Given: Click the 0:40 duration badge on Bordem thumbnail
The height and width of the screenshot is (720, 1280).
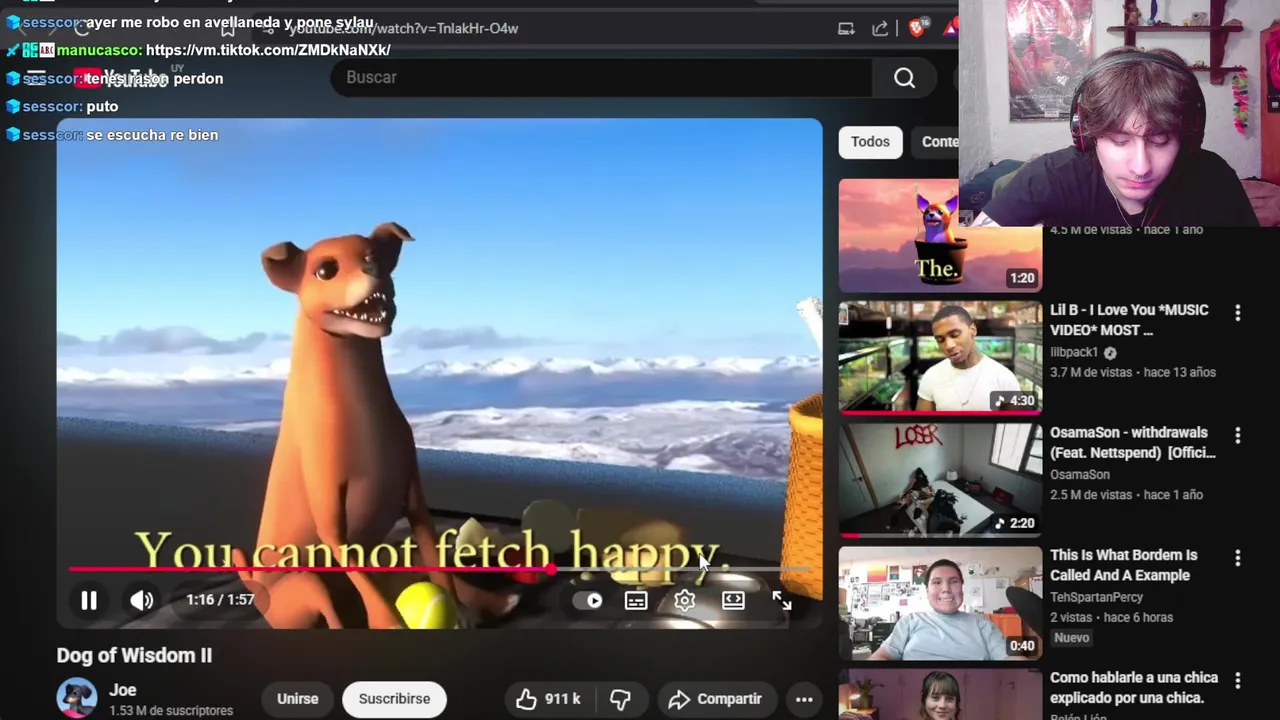Looking at the screenshot, I should click(x=1022, y=646).
